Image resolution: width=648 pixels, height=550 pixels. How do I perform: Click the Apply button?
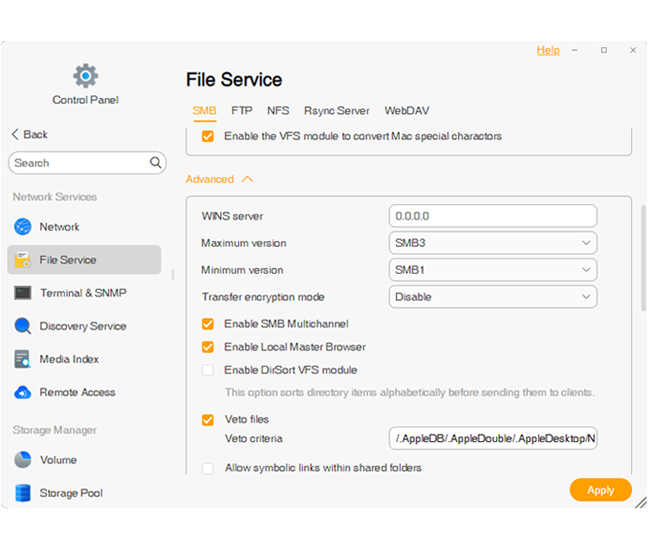click(x=600, y=490)
